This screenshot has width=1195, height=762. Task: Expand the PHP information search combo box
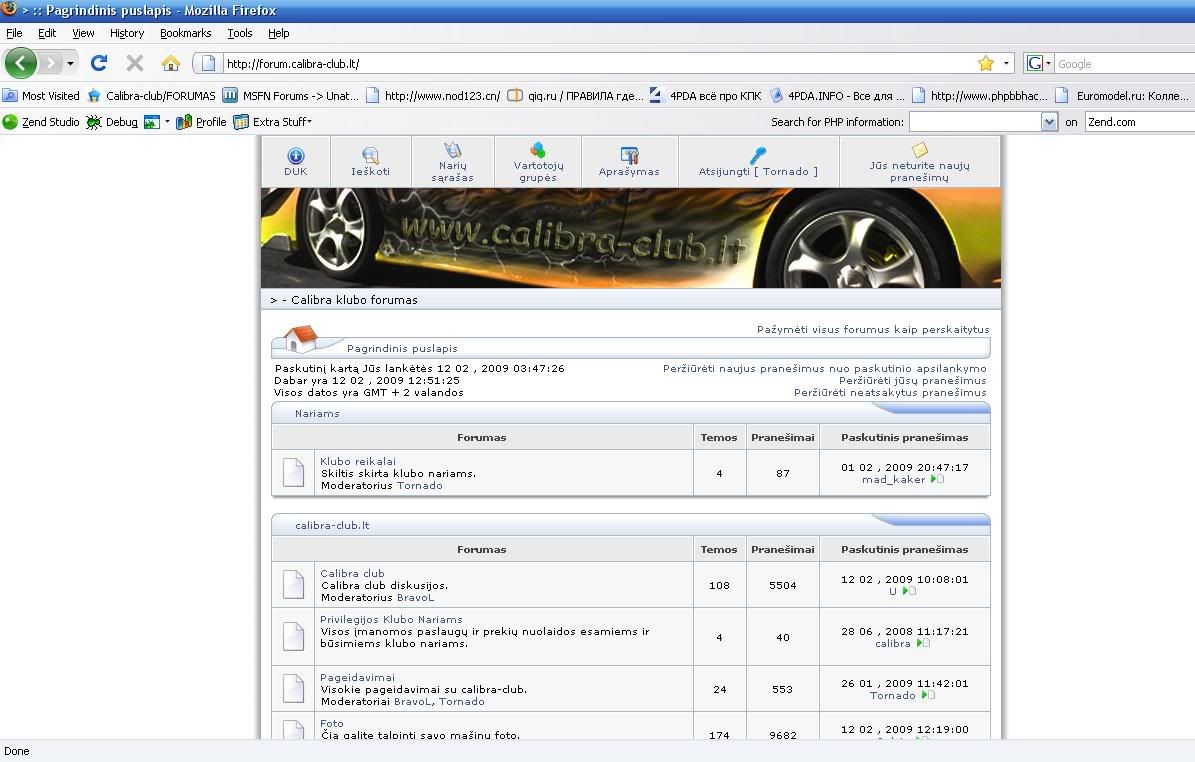pyautogui.click(x=1049, y=122)
